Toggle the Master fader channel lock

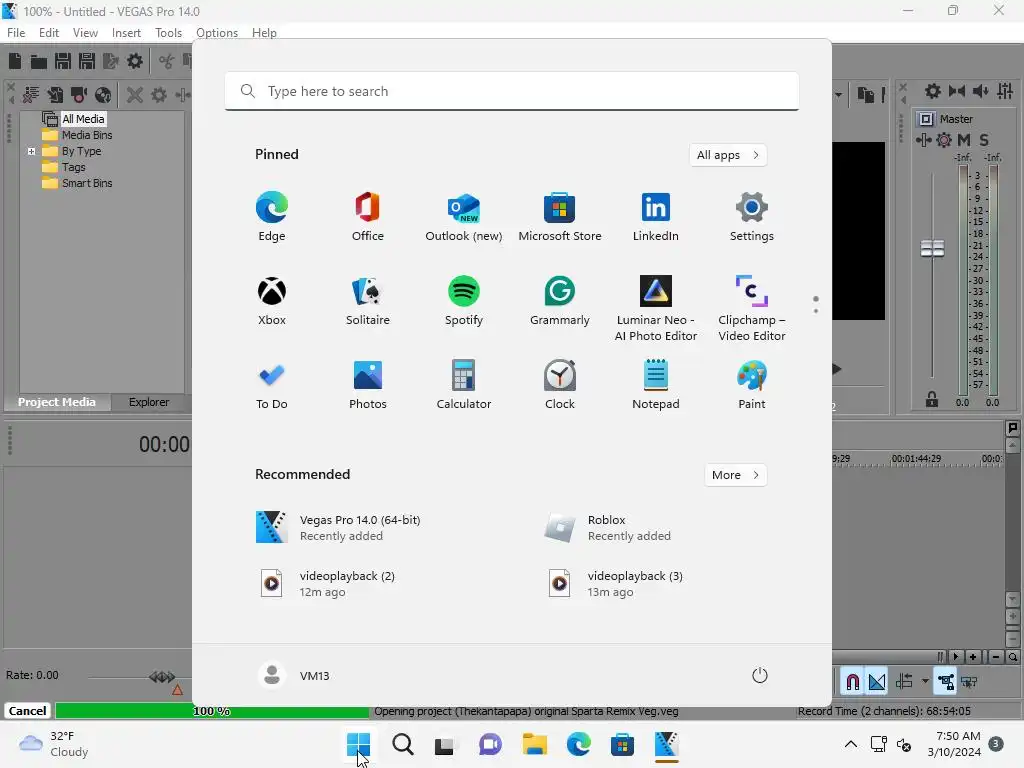click(932, 400)
